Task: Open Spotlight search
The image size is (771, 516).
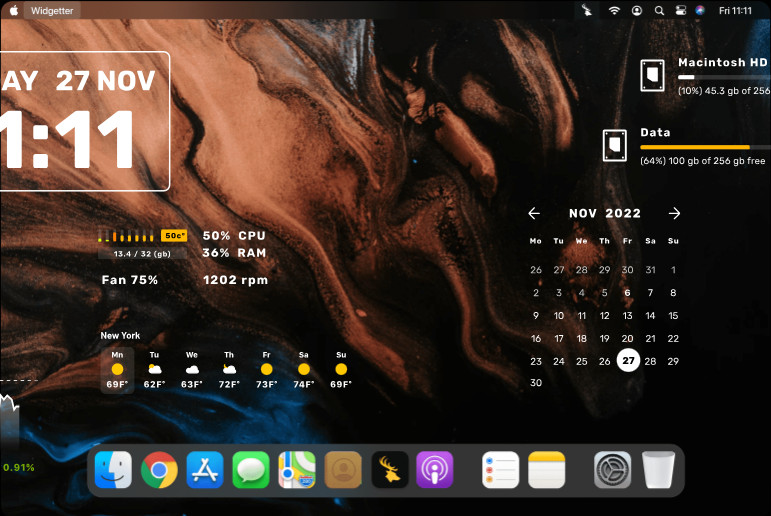Action: [x=659, y=10]
